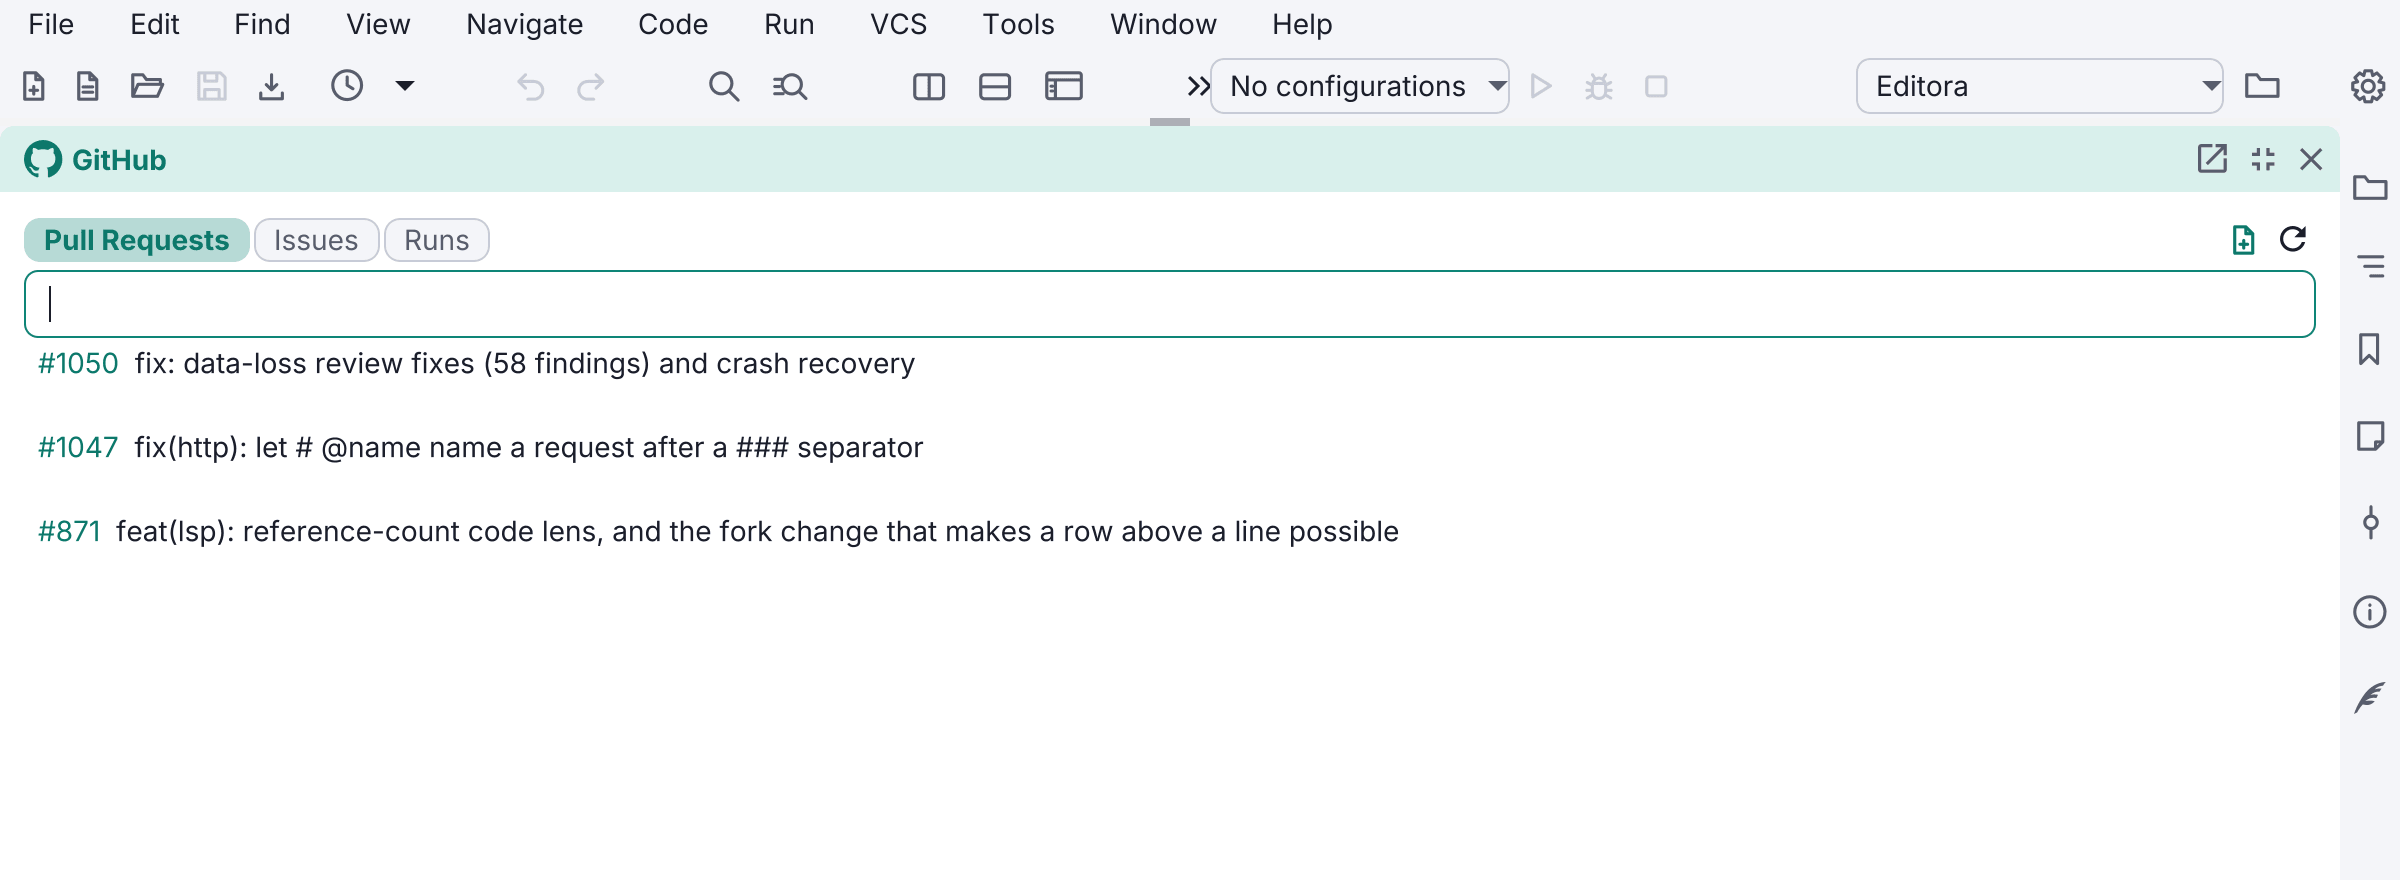Image resolution: width=2400 pixels, height=880 pixels.
Task: Select the Pull Requests tab
Action: [x=137, y=240]
